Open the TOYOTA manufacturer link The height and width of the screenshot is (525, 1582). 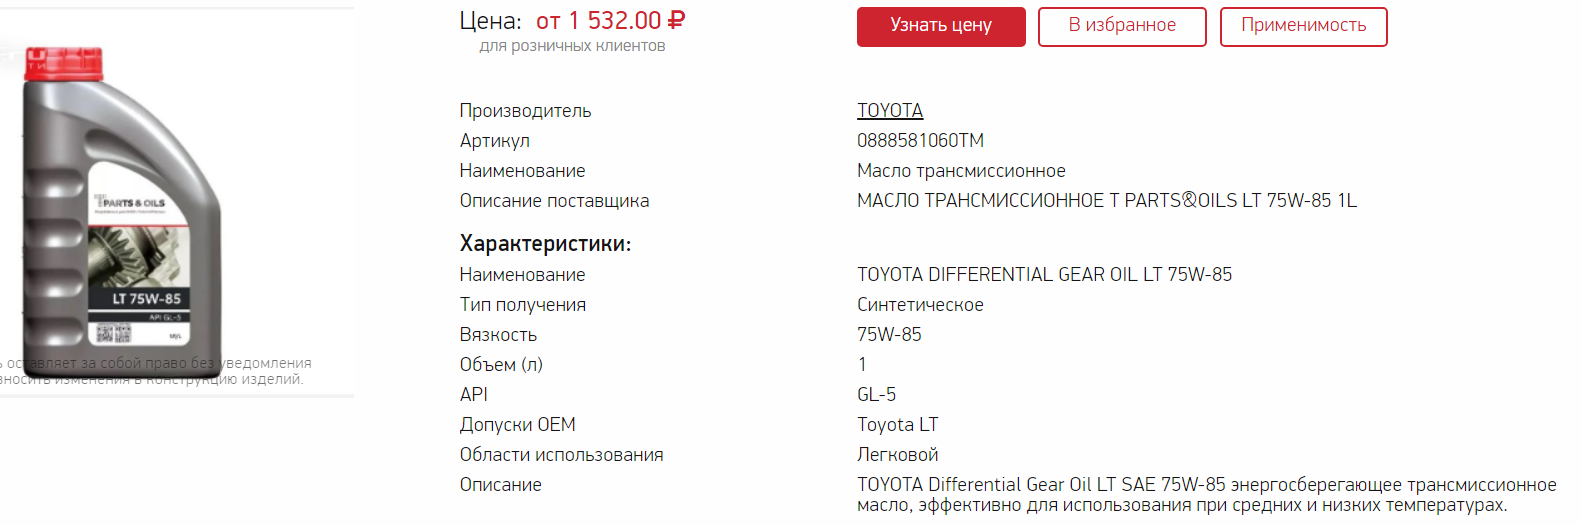tap(890, 110)
